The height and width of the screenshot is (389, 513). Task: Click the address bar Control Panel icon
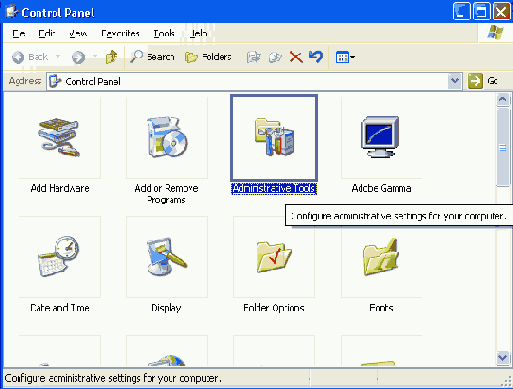tap(55, 81)
